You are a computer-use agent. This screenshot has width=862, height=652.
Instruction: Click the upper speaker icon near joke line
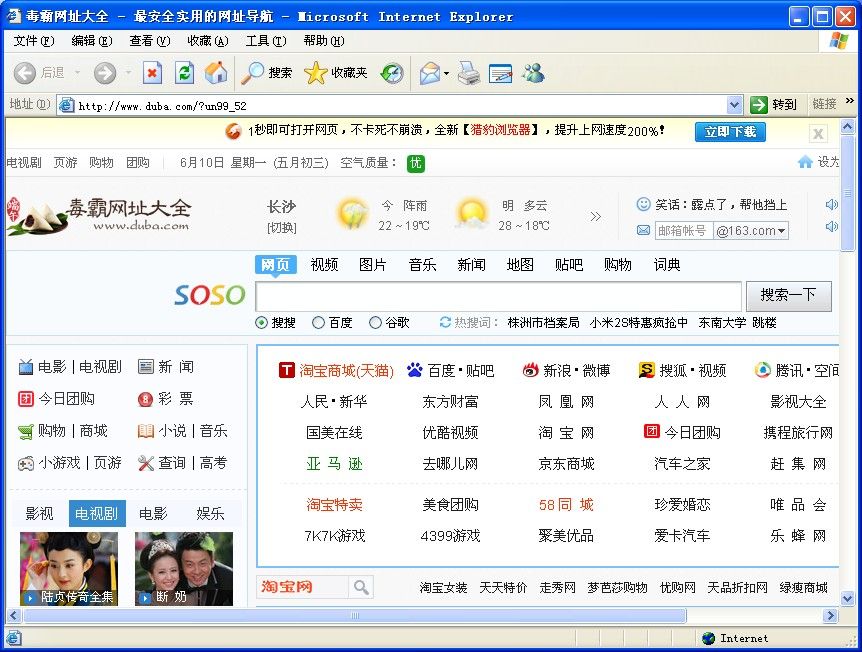pos(831,205)
